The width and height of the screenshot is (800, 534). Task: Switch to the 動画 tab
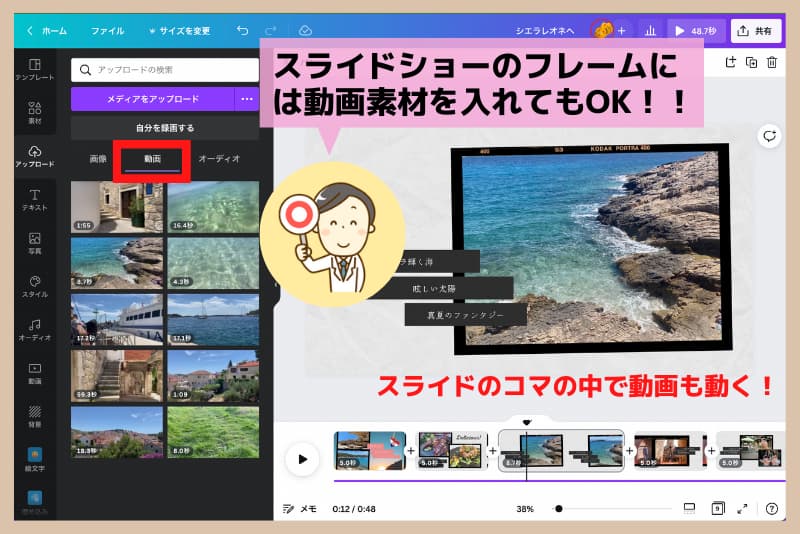(152, 159)
